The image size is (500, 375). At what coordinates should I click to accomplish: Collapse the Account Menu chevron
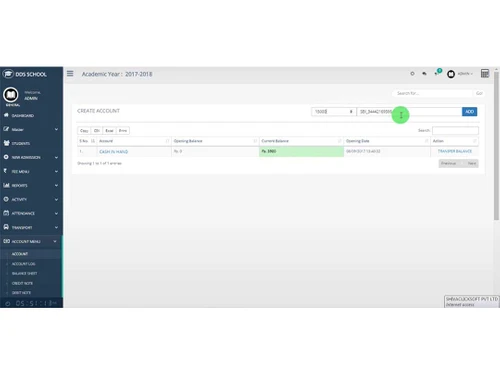(55, 241)
